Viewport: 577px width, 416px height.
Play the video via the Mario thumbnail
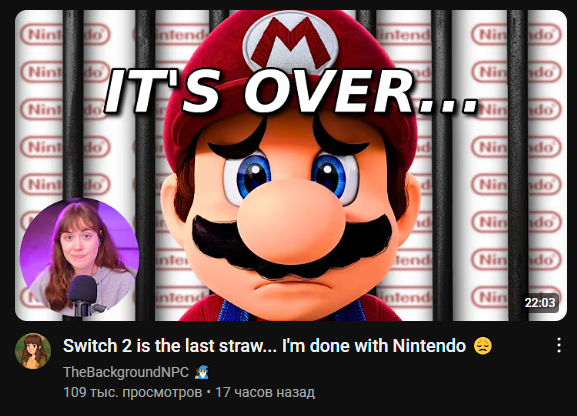[291, 165]
